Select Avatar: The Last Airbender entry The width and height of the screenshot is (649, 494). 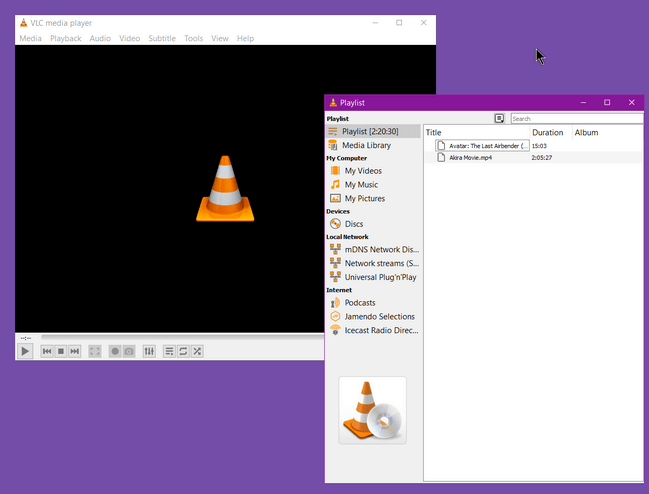(x=482, y=146)
